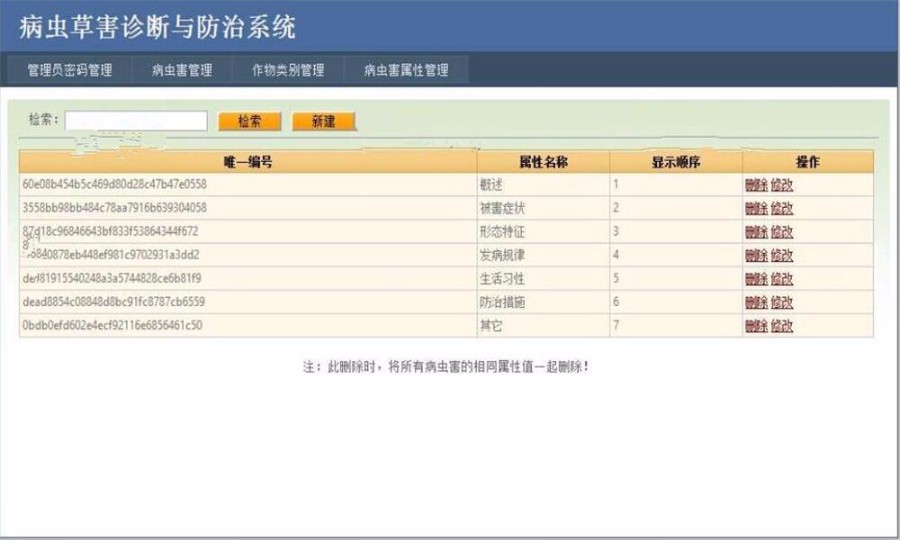The width and height of the screenshot is (900, 540).
Task: Click 删除 link in 概述 row
Action: [x=756, y=185]
